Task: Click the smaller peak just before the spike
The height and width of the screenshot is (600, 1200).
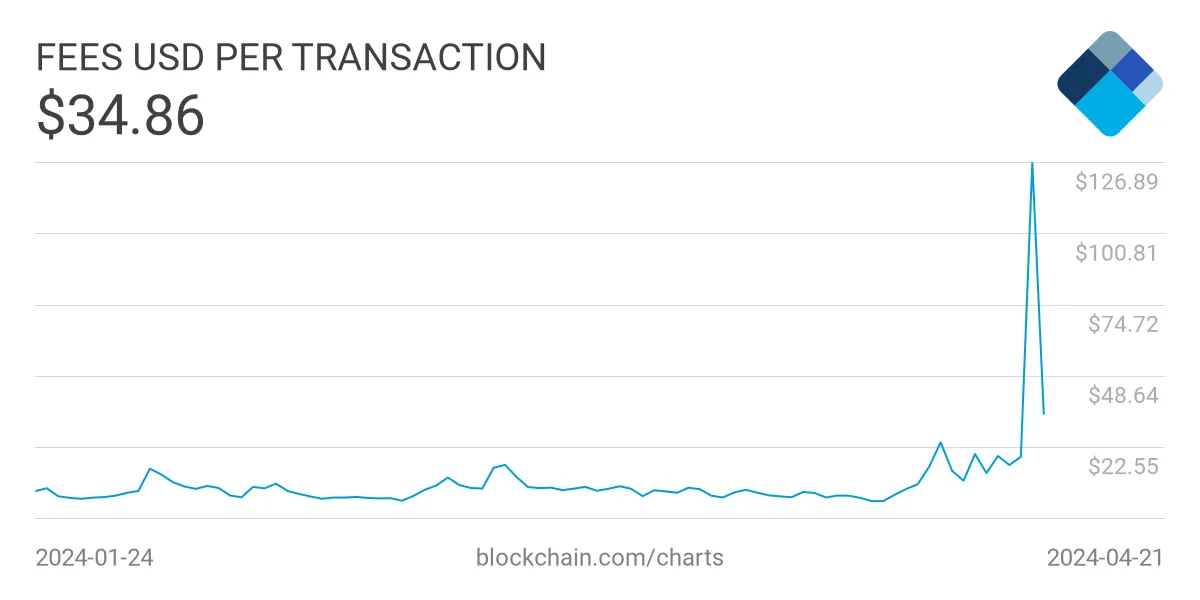Action: [940, 442]
